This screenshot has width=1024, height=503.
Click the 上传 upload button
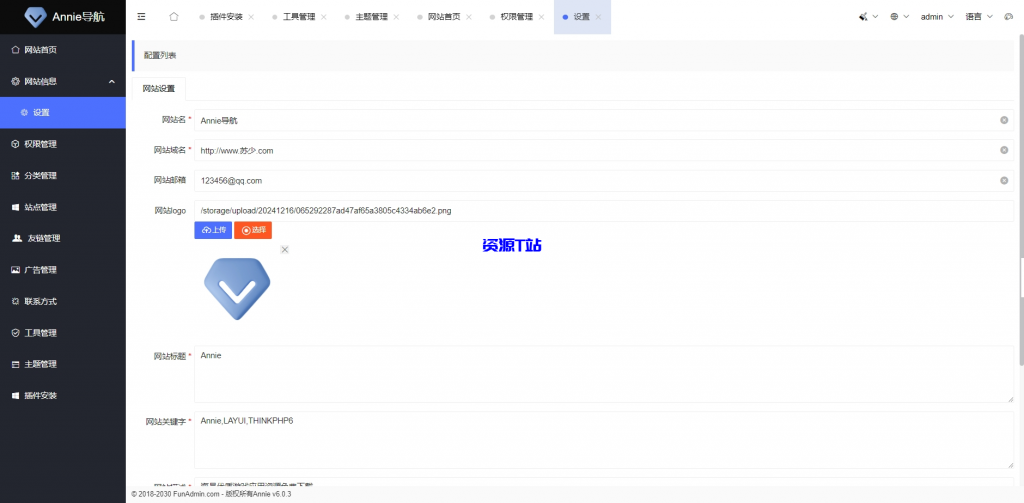tap(213, 230)
